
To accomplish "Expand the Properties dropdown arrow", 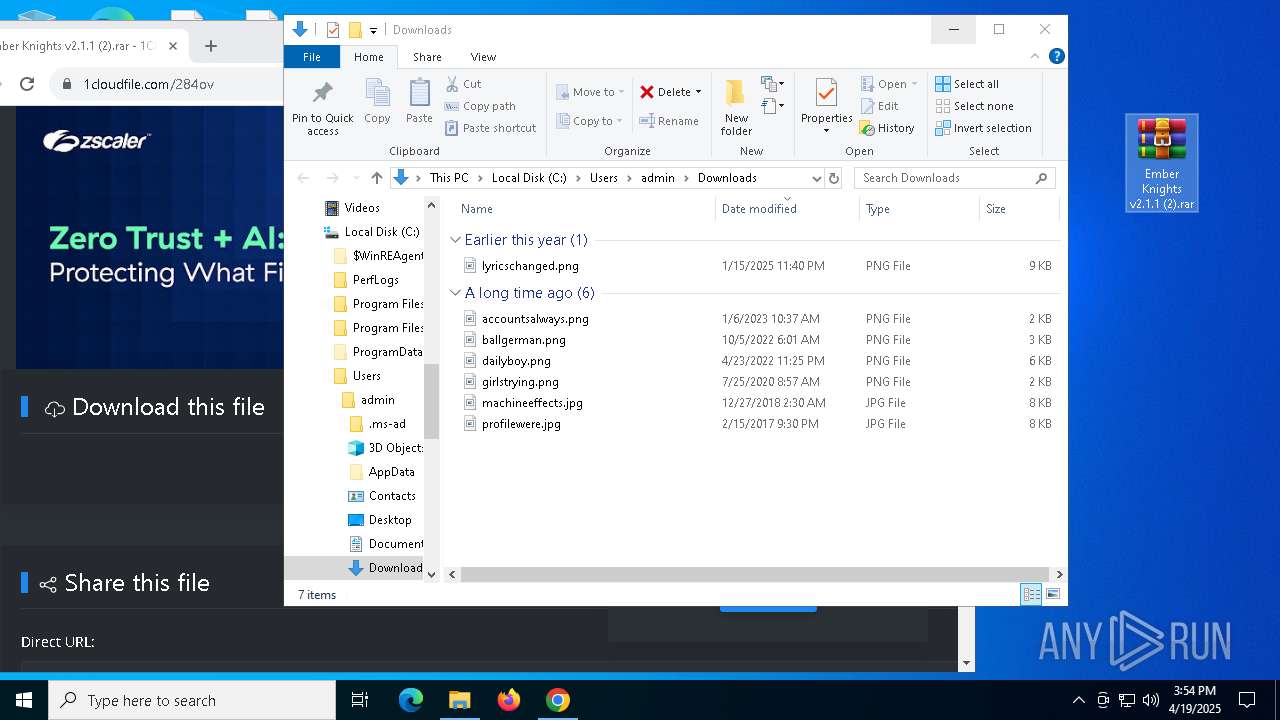I will click(x=826, y=132).
